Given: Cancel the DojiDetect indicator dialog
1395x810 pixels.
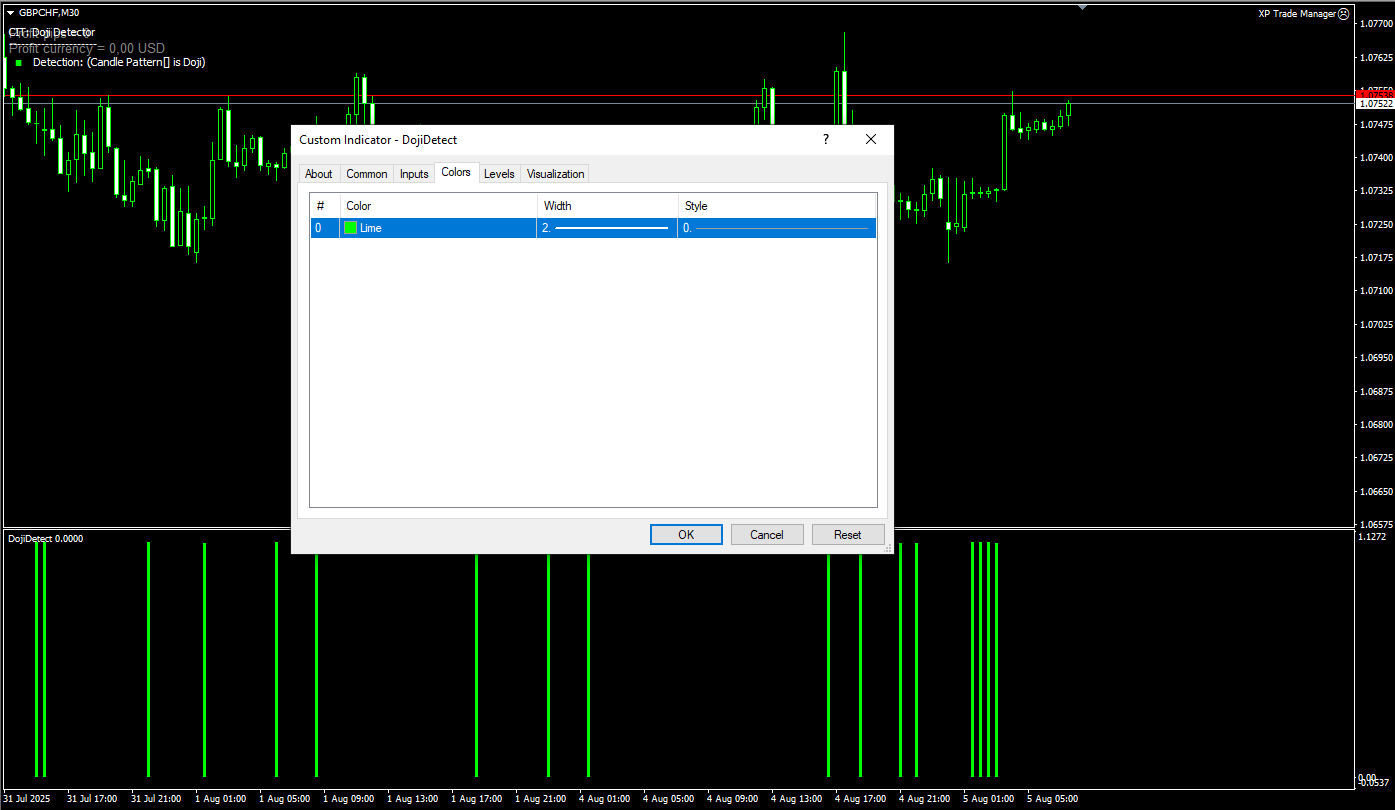Looking at the screenshot, I should pos(767,534).
